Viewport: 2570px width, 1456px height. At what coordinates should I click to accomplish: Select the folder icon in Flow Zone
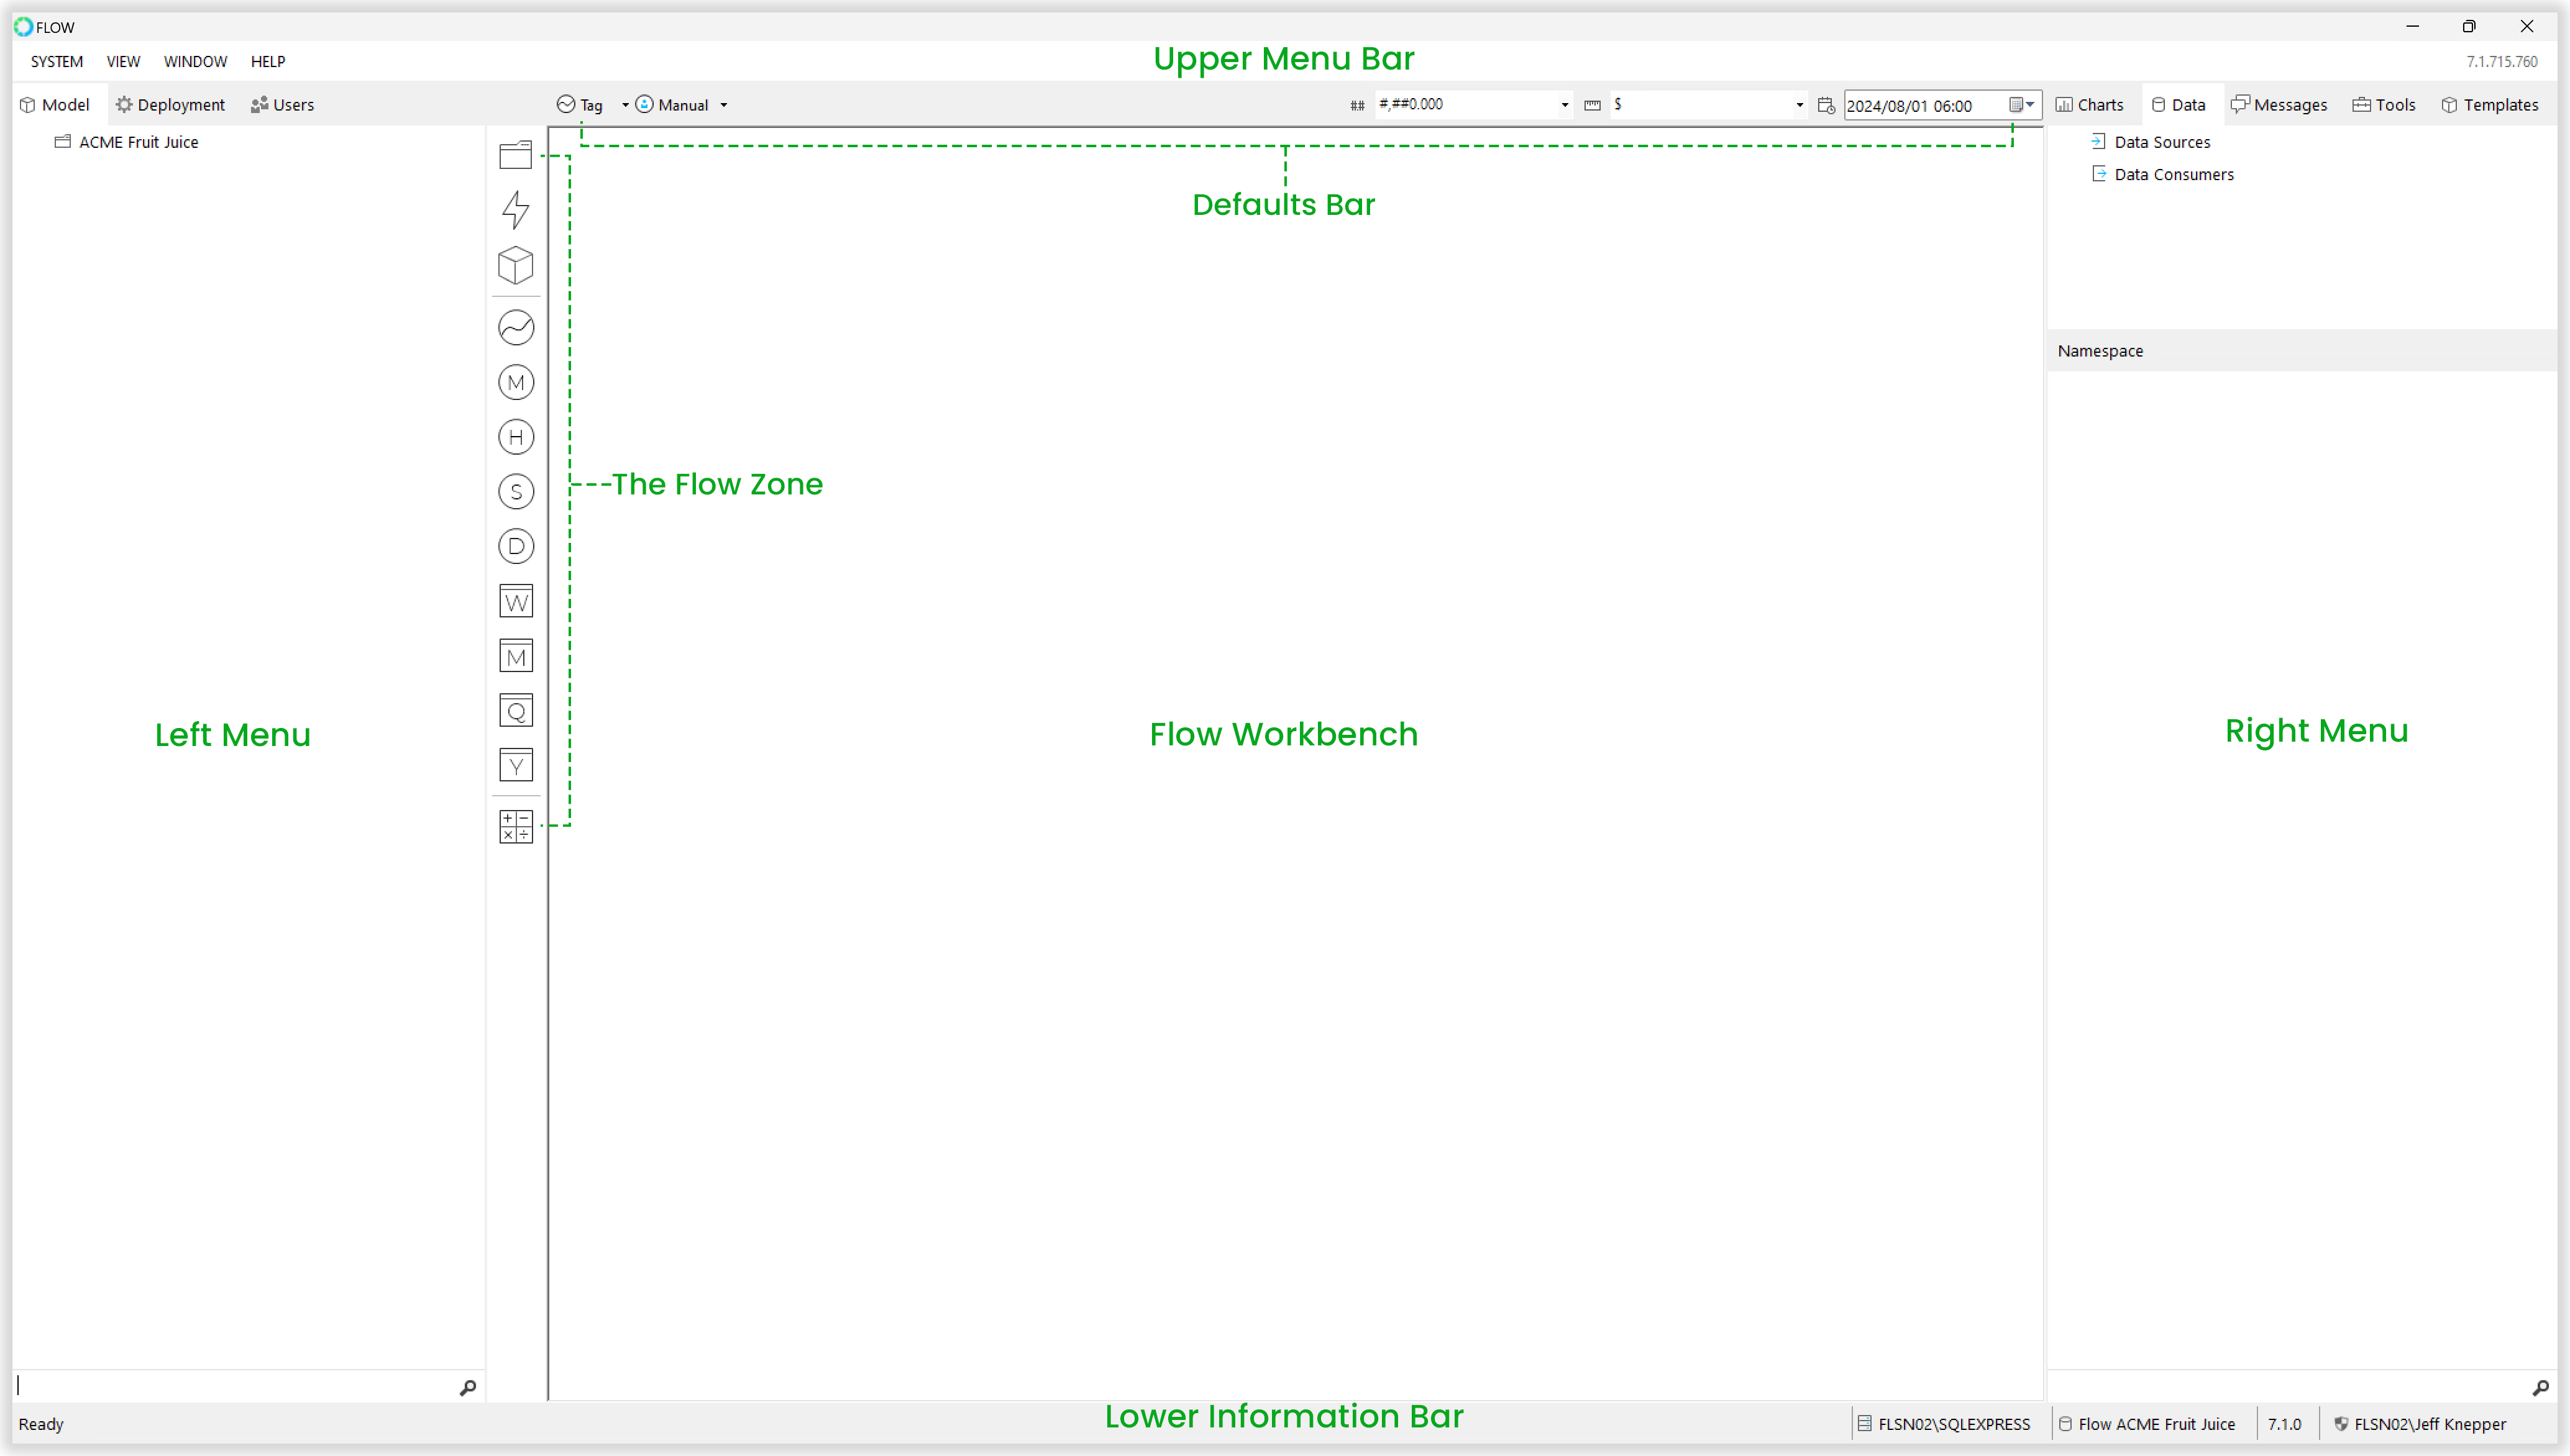[516, 155]
